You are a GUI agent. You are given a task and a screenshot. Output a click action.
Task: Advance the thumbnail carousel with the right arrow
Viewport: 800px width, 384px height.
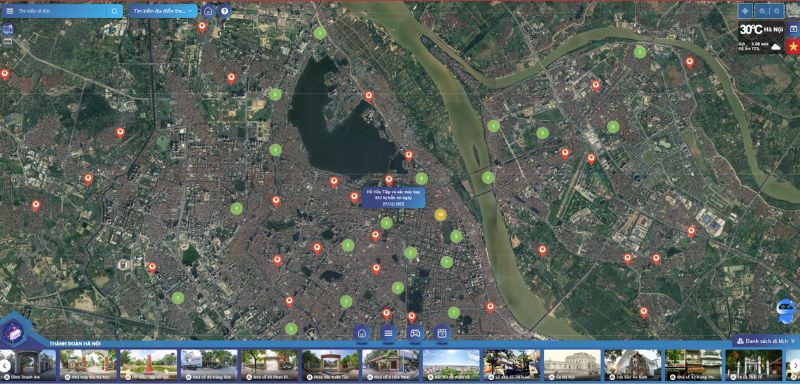click(794, 365)
